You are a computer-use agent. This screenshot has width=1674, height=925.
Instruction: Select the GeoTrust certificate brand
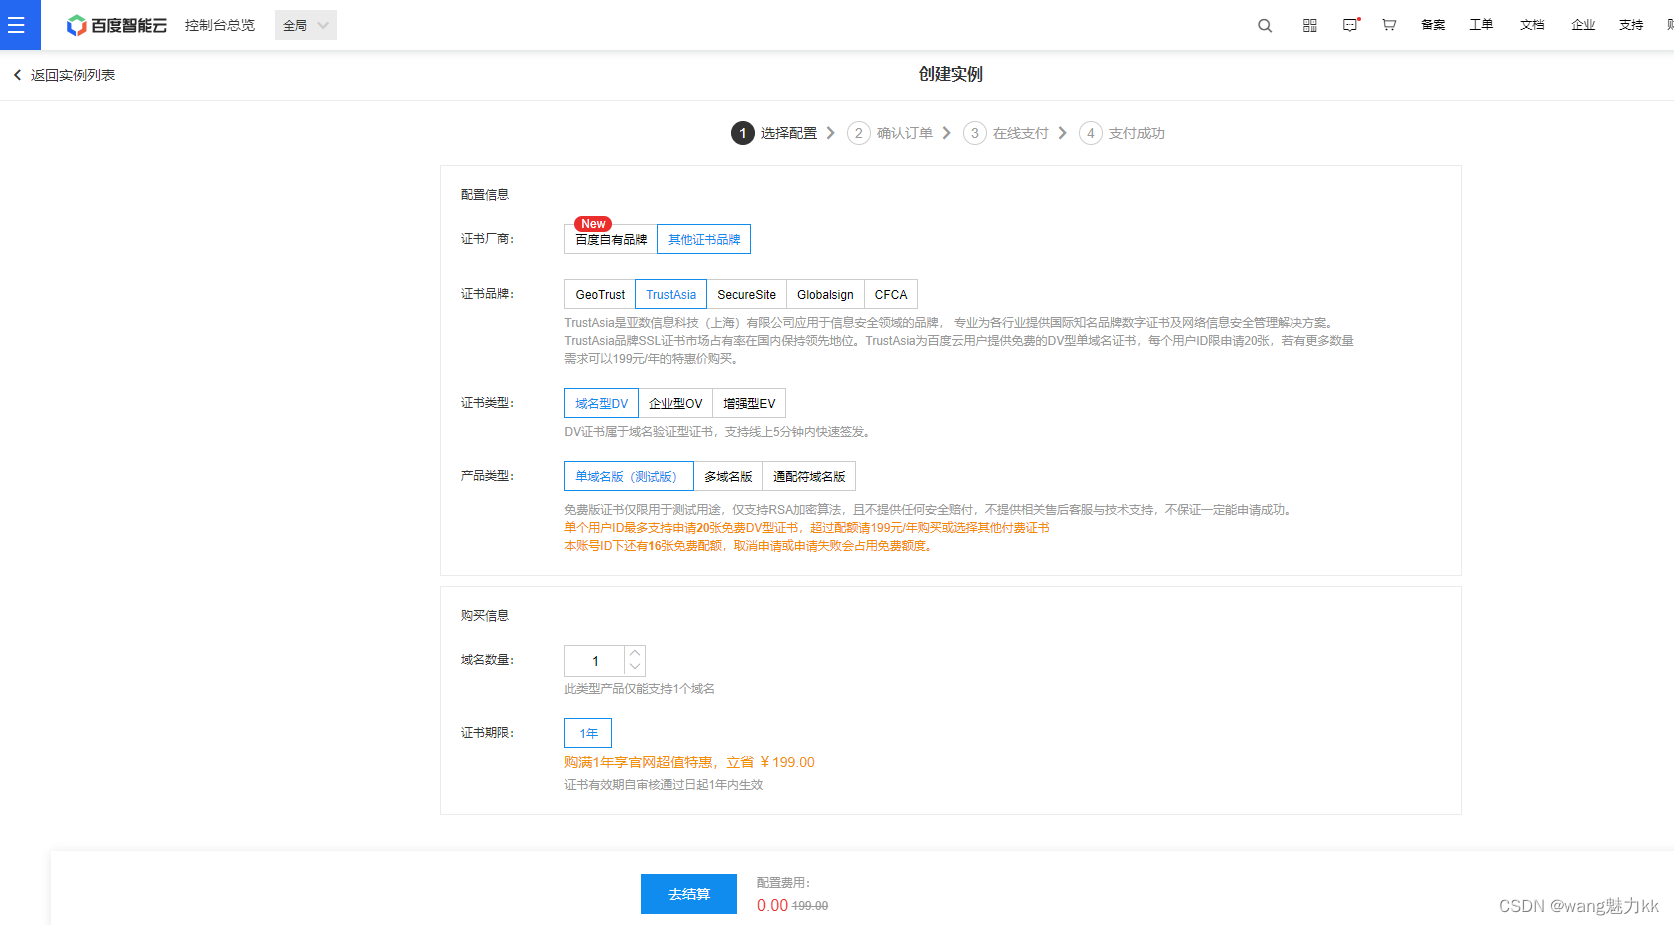pos(599,293)
